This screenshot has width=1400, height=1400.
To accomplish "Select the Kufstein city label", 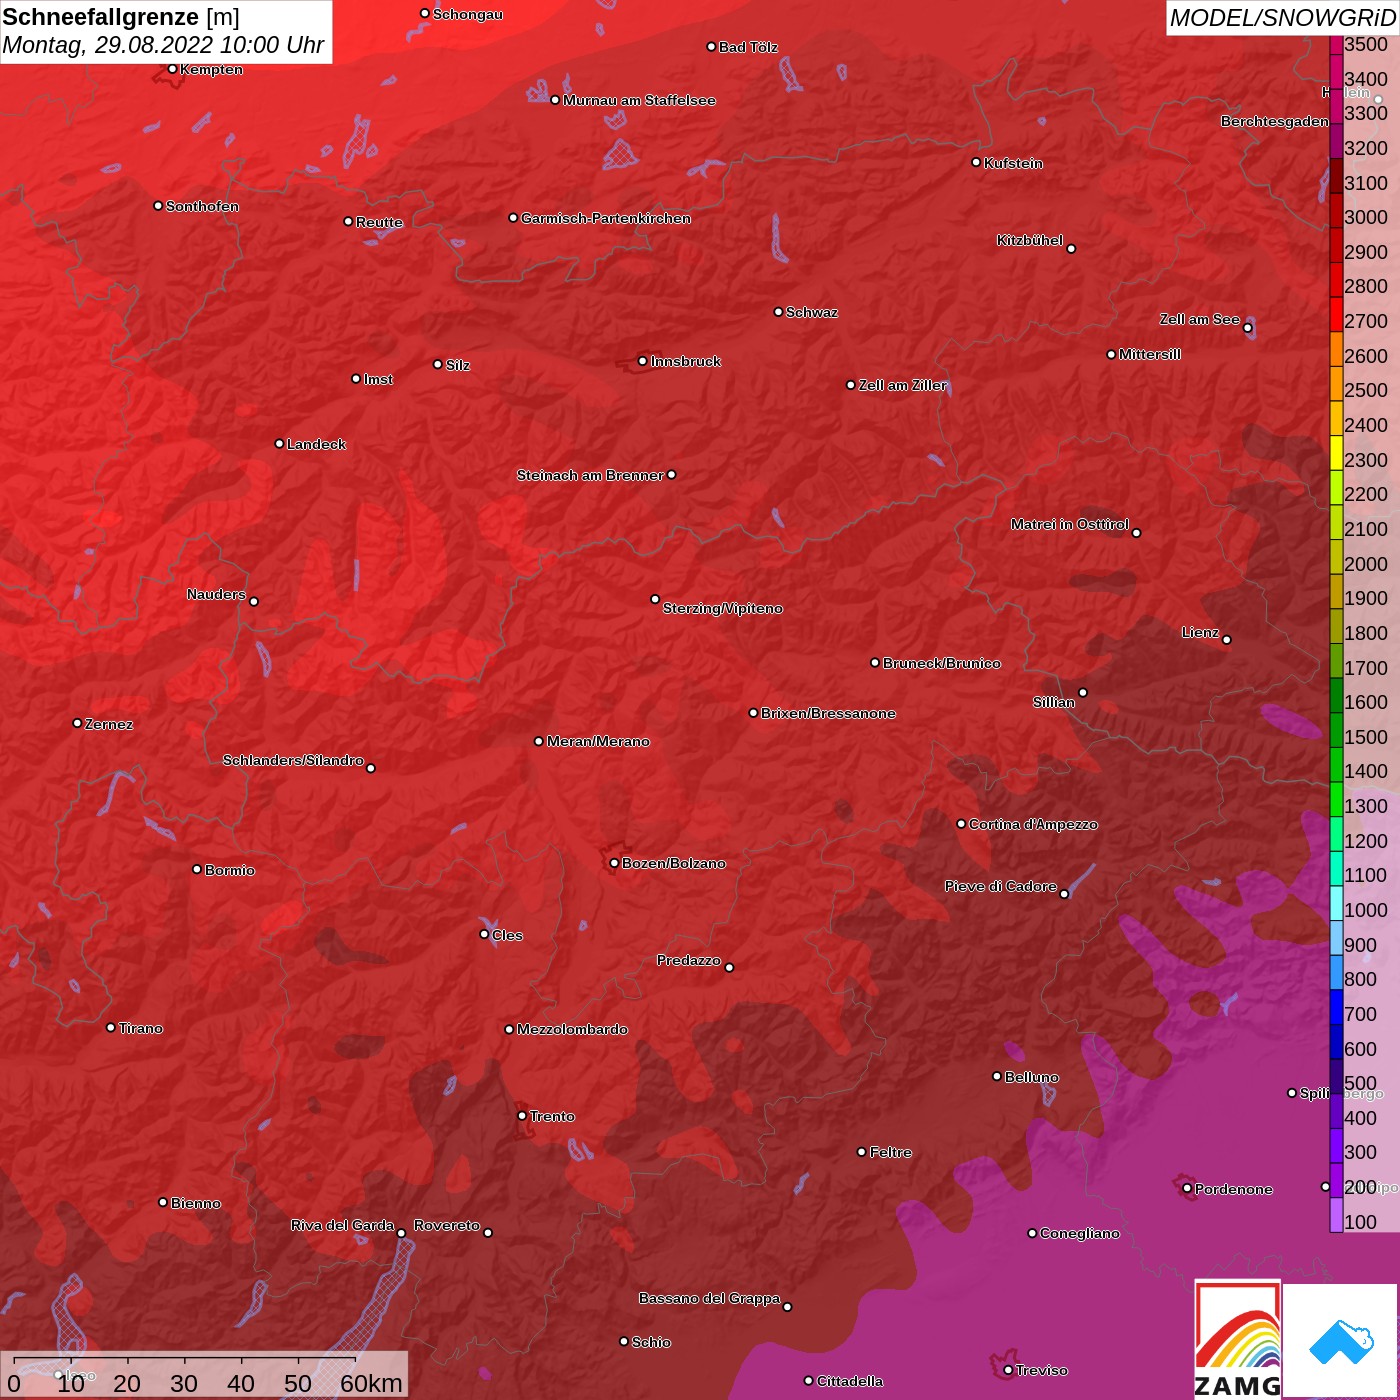I will click(x=1013, y=163).
